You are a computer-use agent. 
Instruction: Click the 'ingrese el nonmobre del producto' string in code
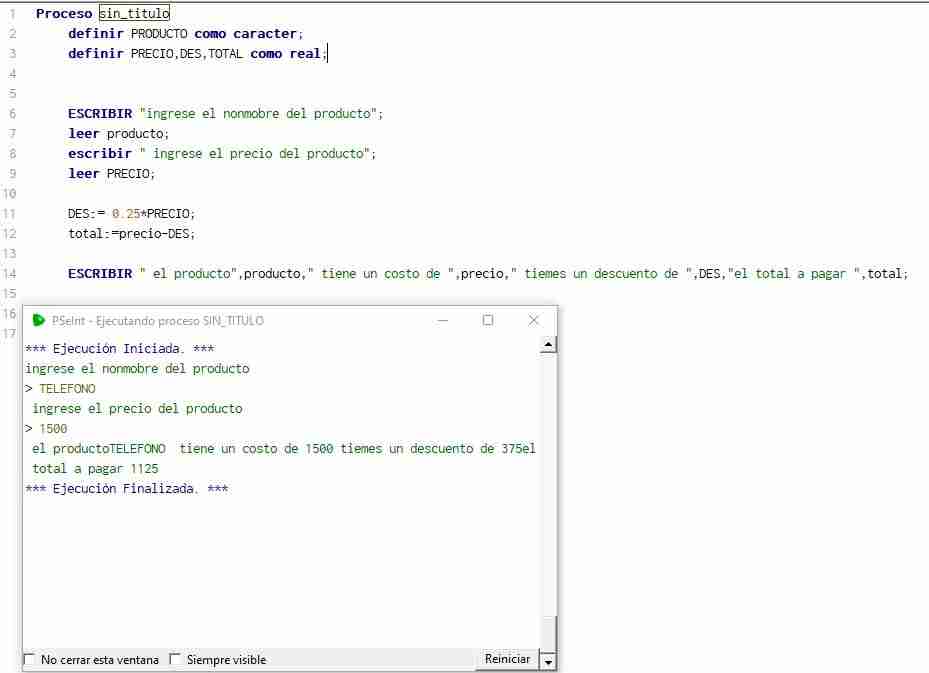pyautogui.click(x=258, y=113)
